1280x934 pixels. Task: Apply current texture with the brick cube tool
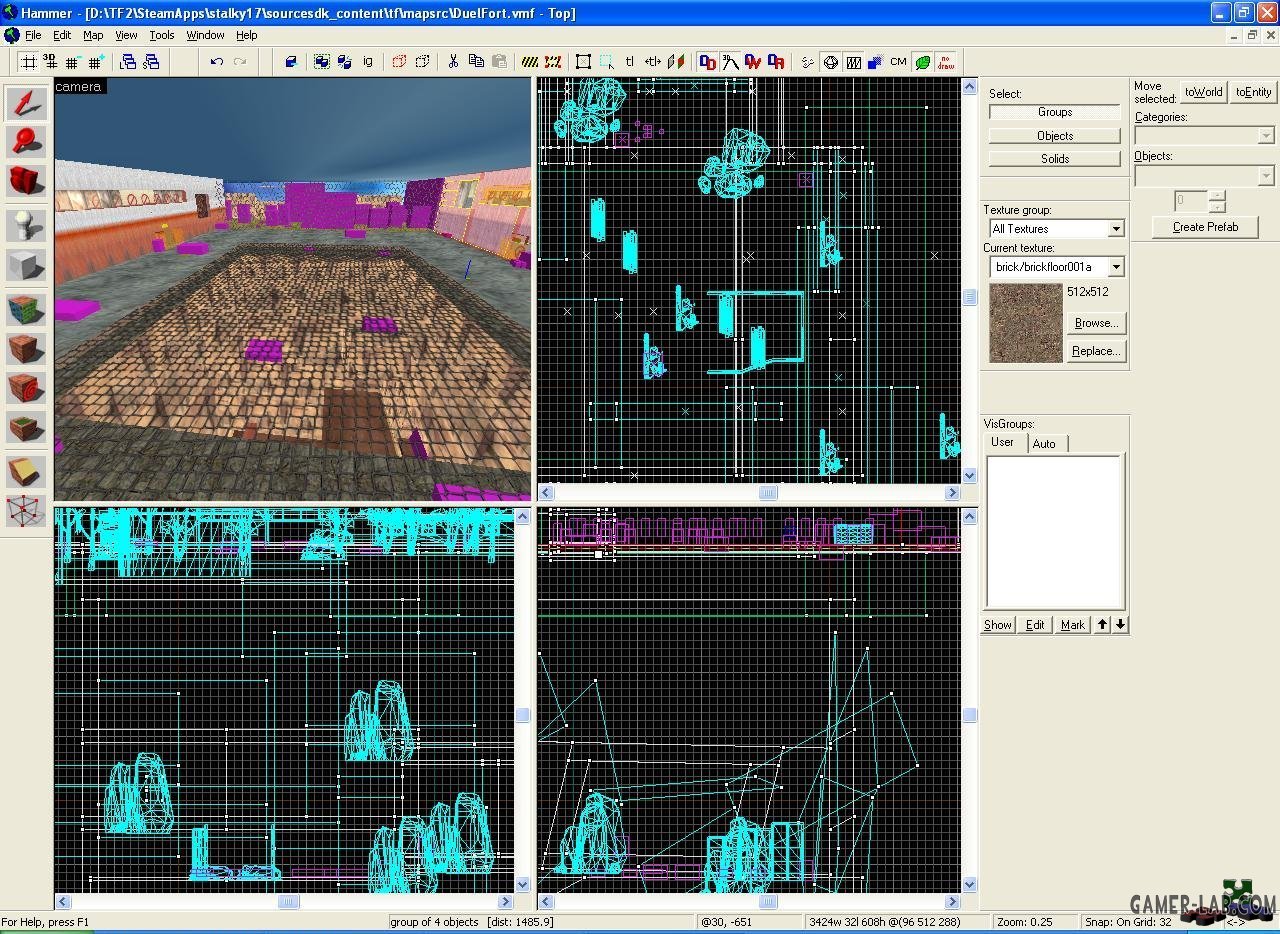point(26,349)
